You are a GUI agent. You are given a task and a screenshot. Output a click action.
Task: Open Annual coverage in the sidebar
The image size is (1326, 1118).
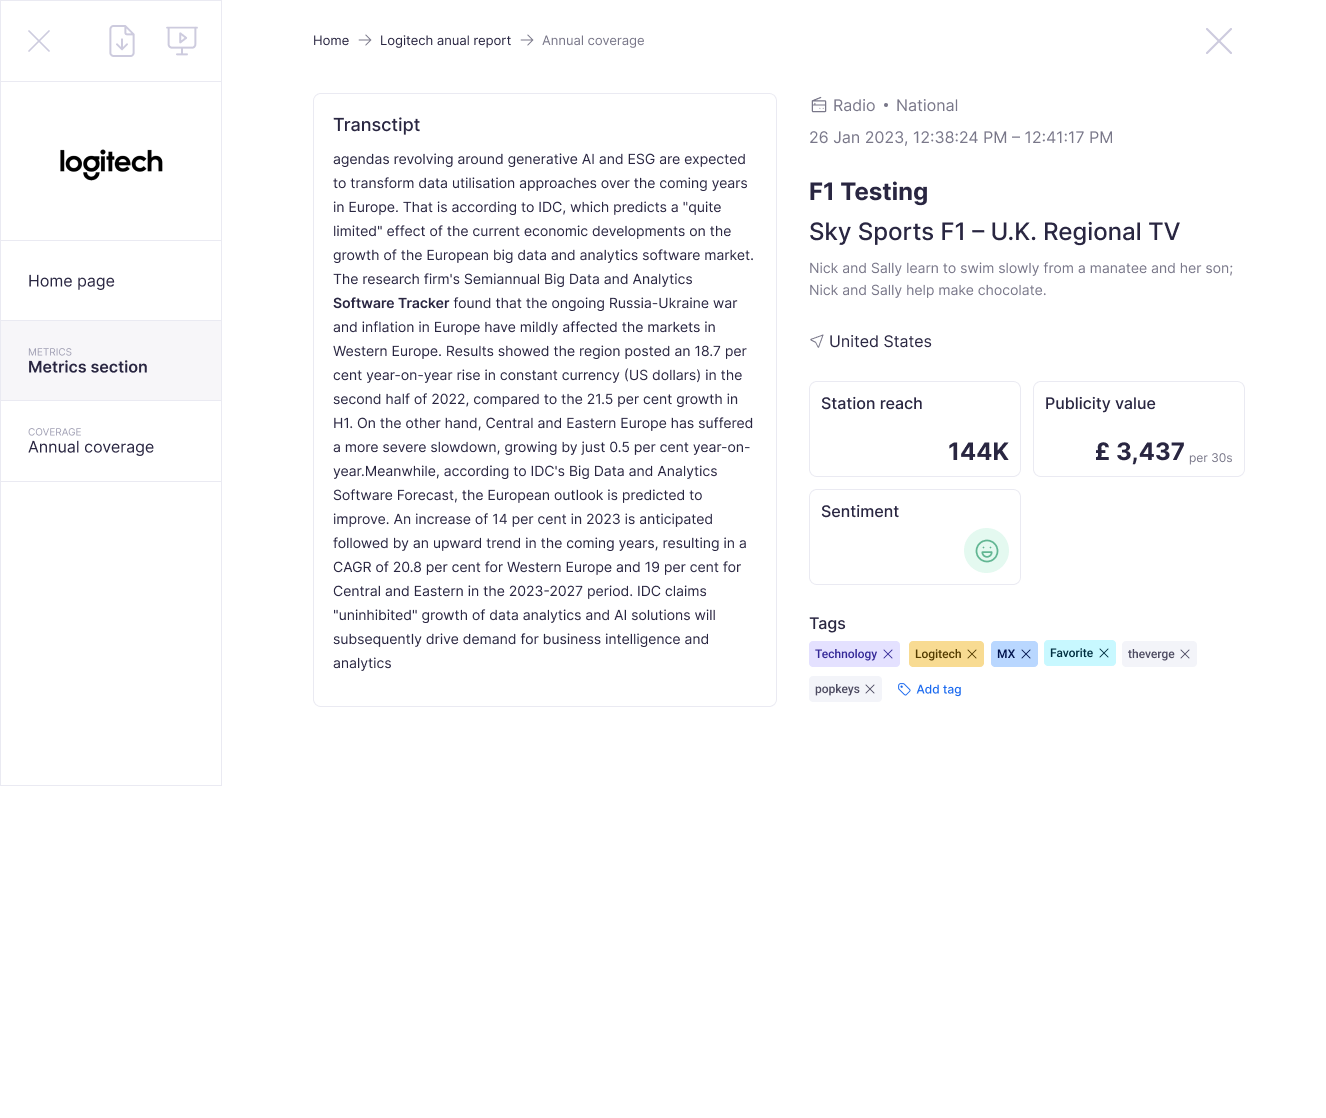tap(91, 447)
